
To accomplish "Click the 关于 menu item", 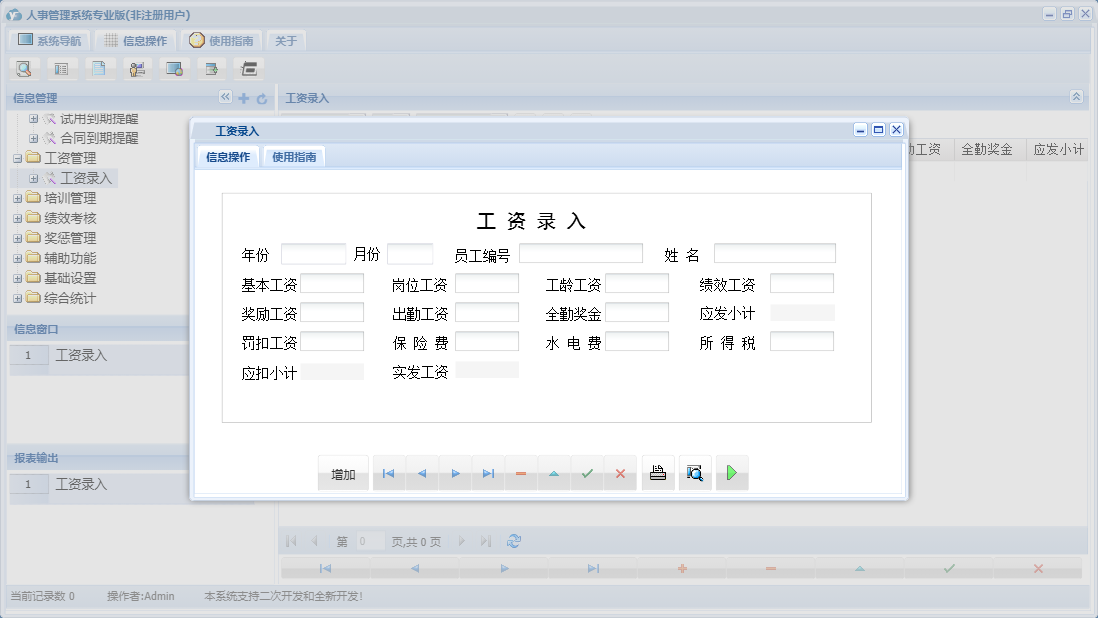I will tap(287, 40).
